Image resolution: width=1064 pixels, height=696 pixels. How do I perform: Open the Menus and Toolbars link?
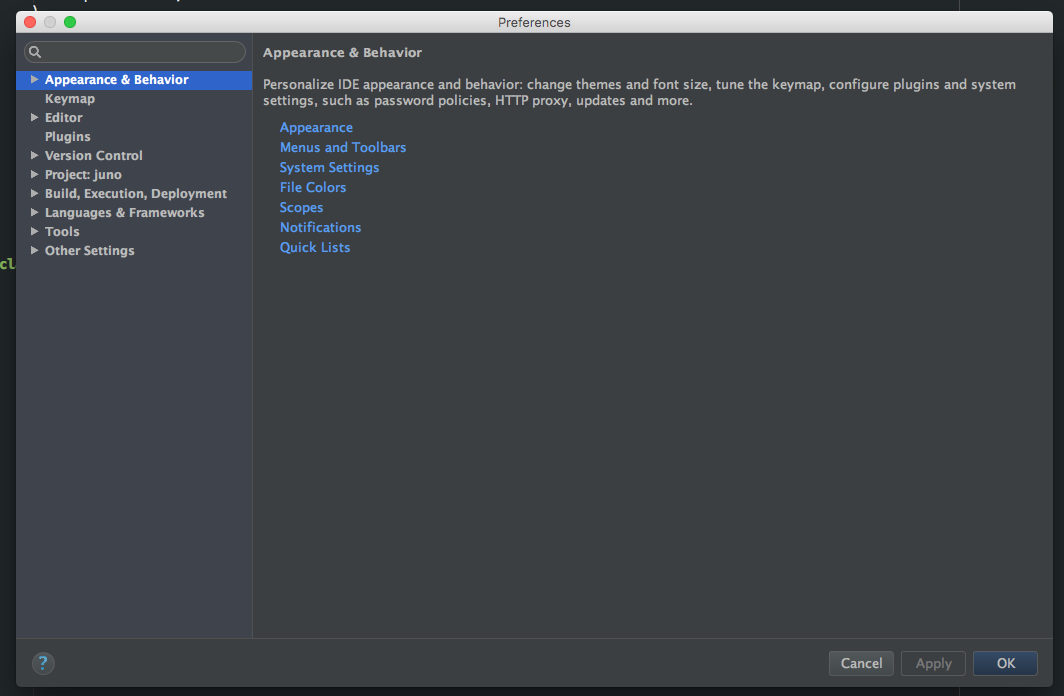point(343,147)
